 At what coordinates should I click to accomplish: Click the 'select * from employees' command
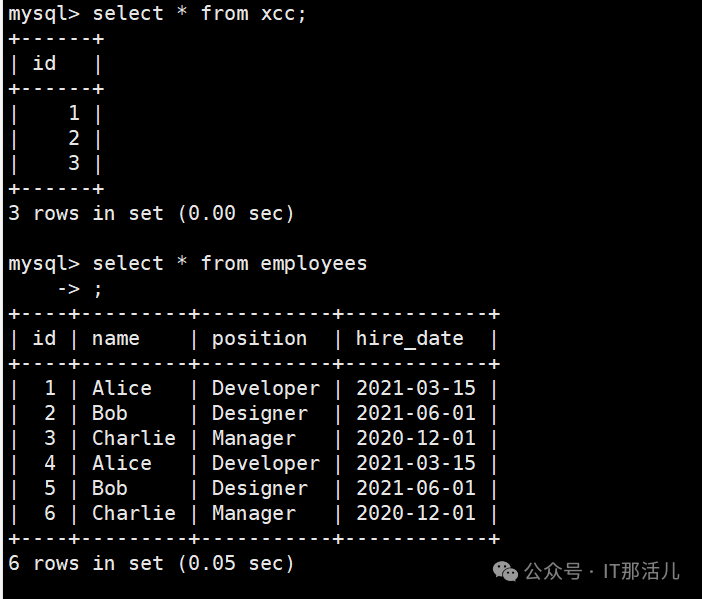pyautogui.click(x=230, y=264)
